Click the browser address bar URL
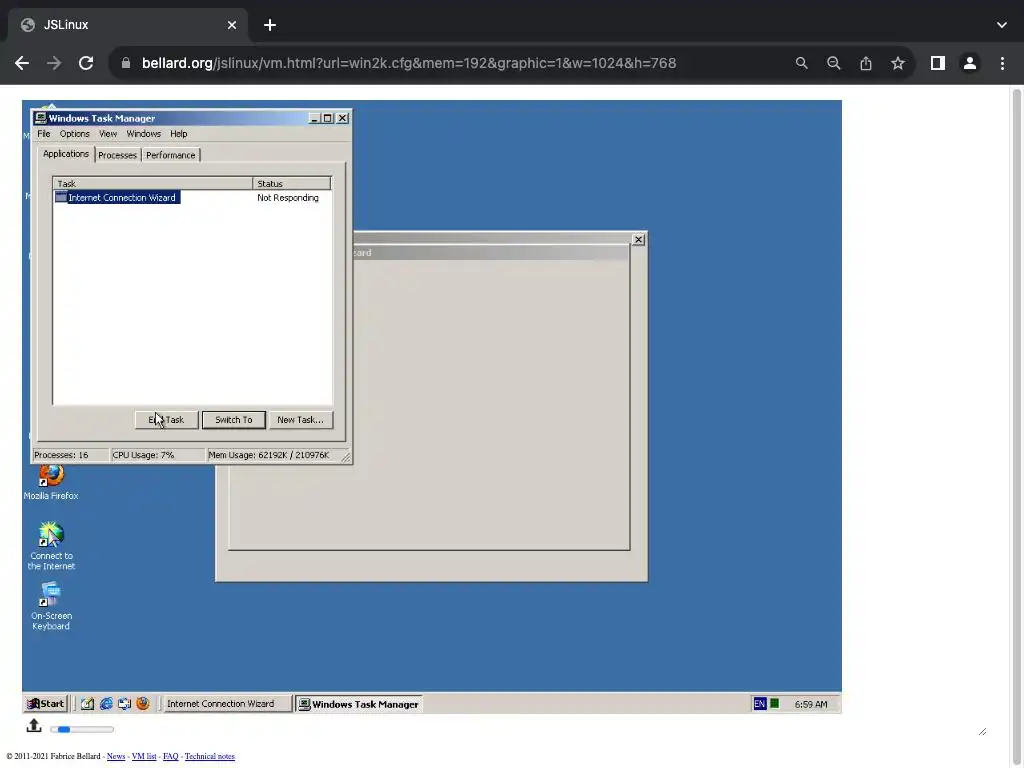 tap(409, 63)
